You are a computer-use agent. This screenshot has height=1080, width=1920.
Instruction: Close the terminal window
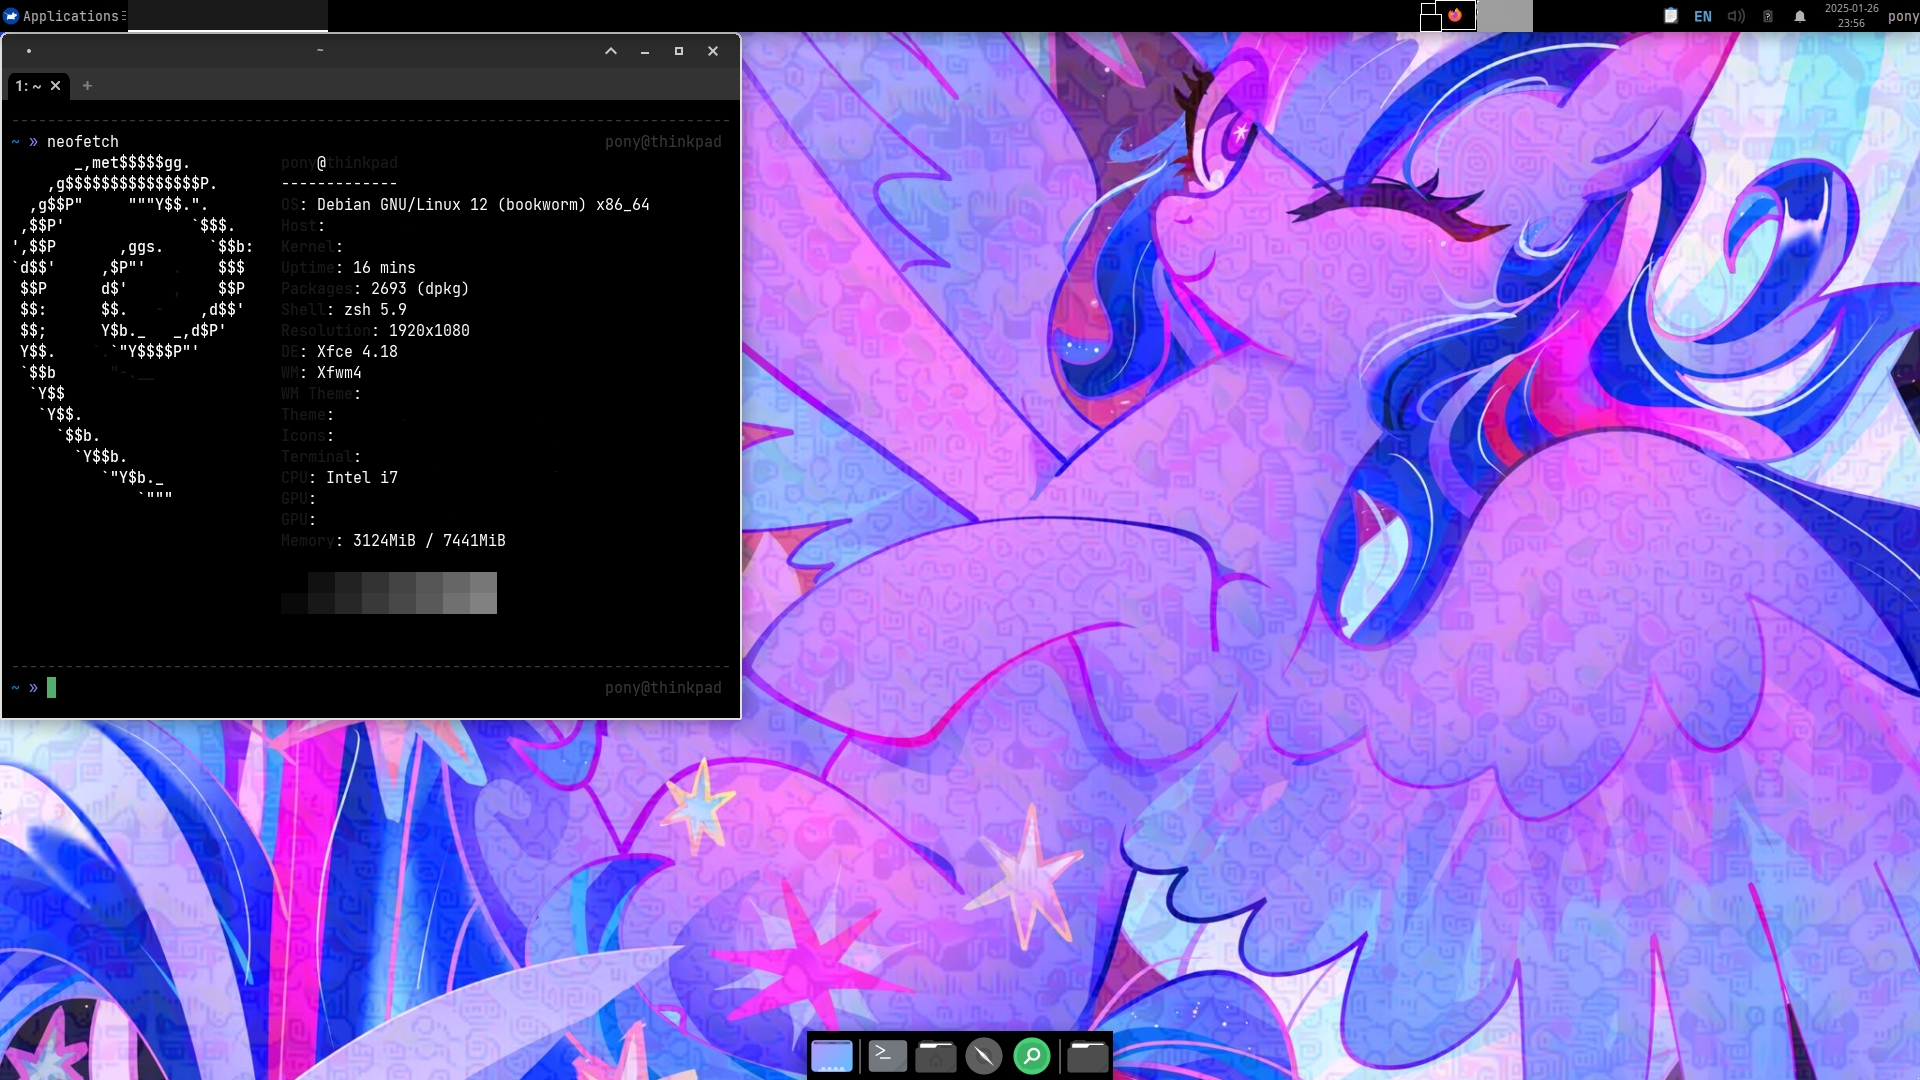[713, 51]
